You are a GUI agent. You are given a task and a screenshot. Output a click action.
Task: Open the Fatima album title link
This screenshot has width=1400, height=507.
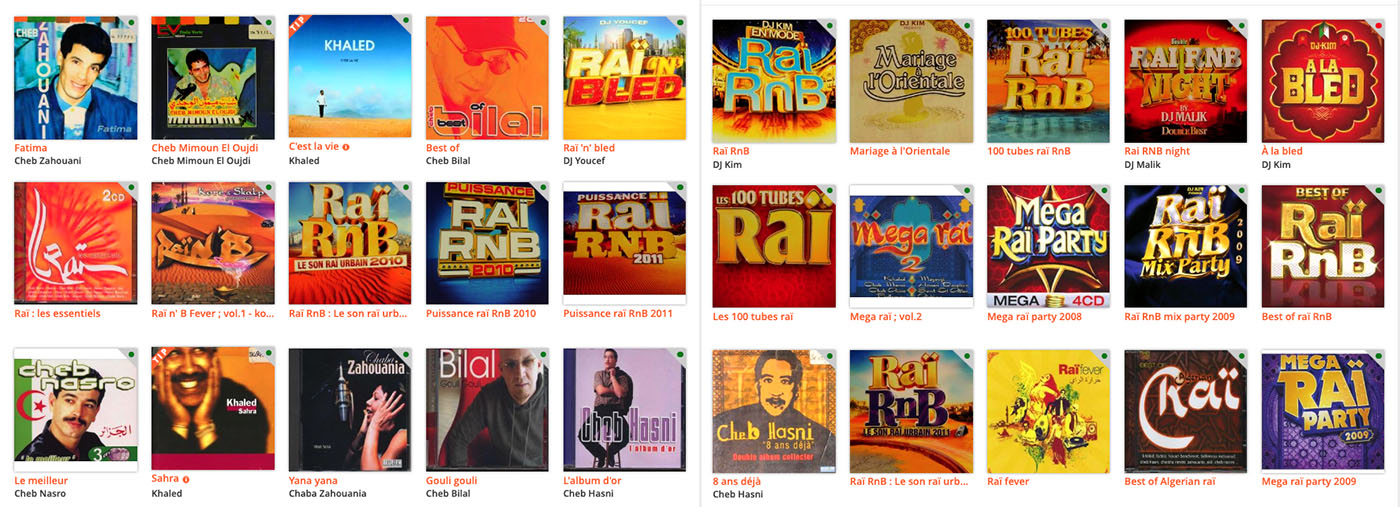click(31, 147)
